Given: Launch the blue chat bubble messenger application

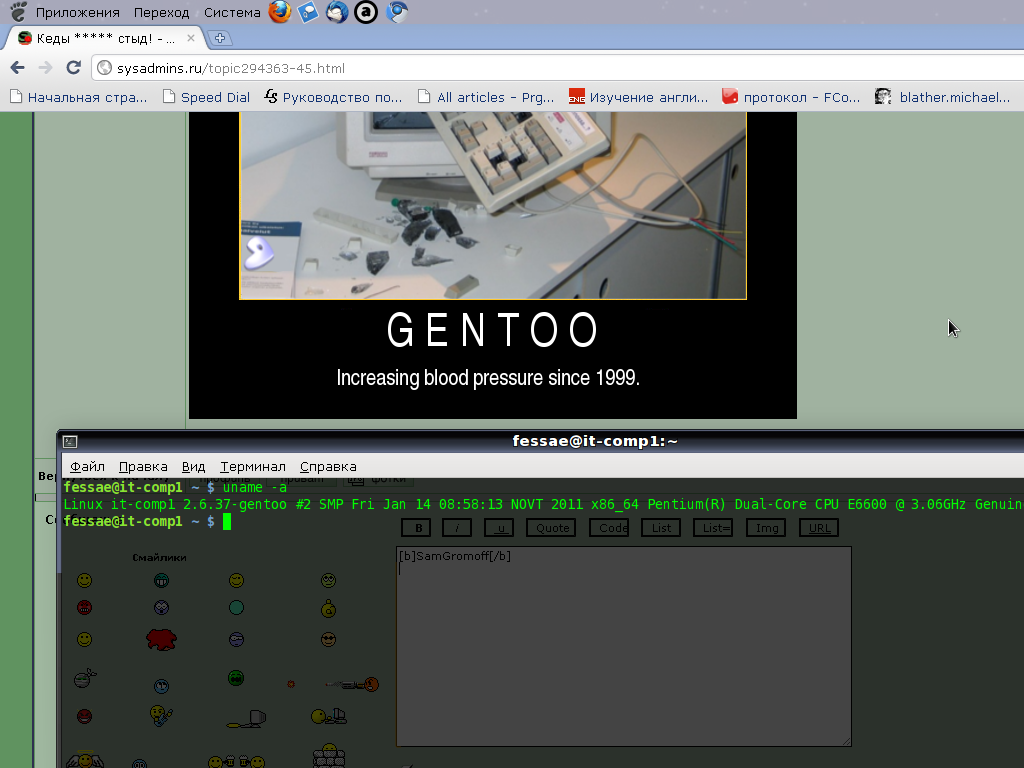Looking at the screenshot, I should point(308,12).
